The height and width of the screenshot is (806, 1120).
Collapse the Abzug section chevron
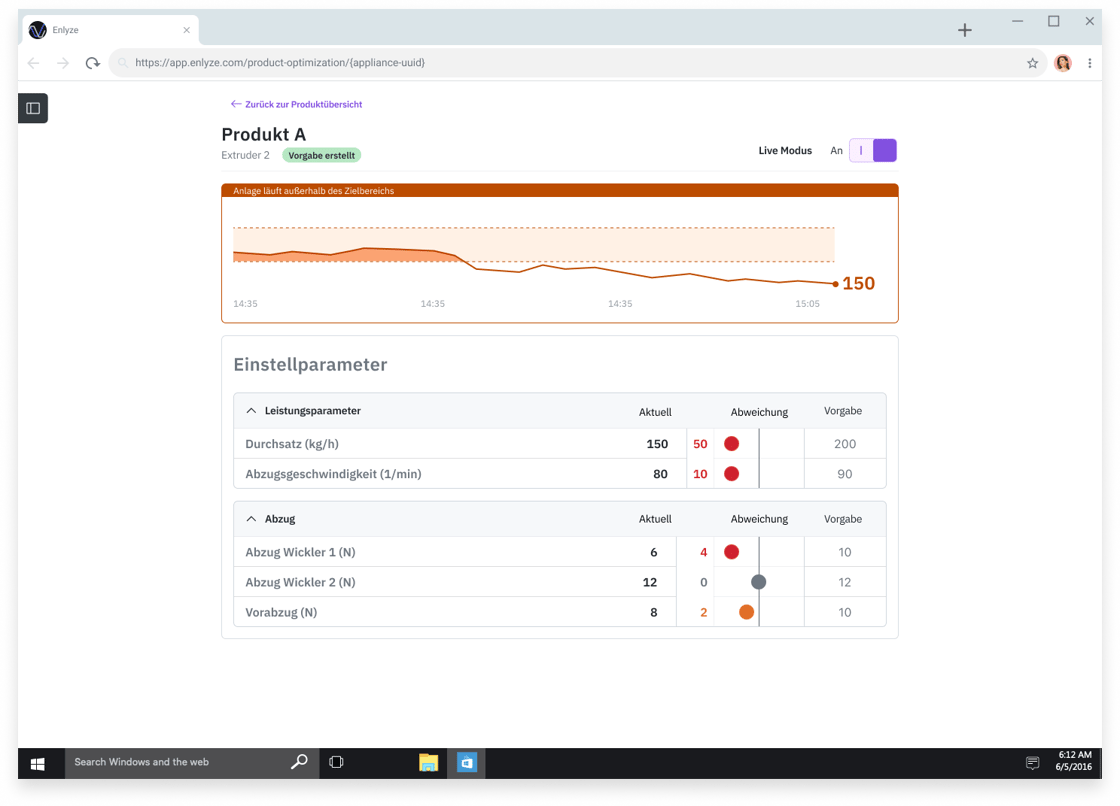coord(251,519)
